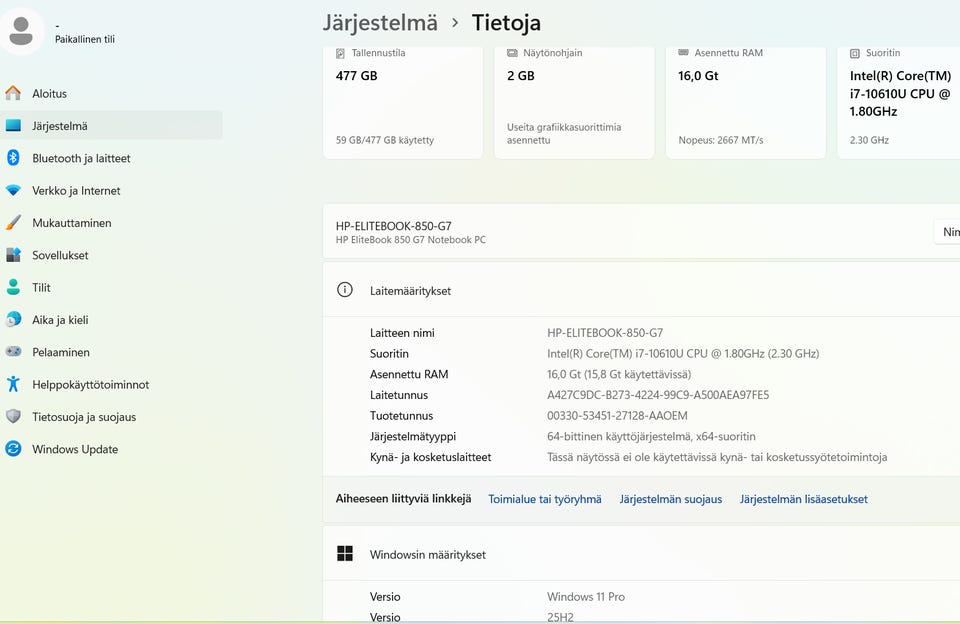The width and height of the screenshot is (960, 624).
Task: Click the Helppokäyttötoiminnot accessibility icon
Action: tap(13, 384)
